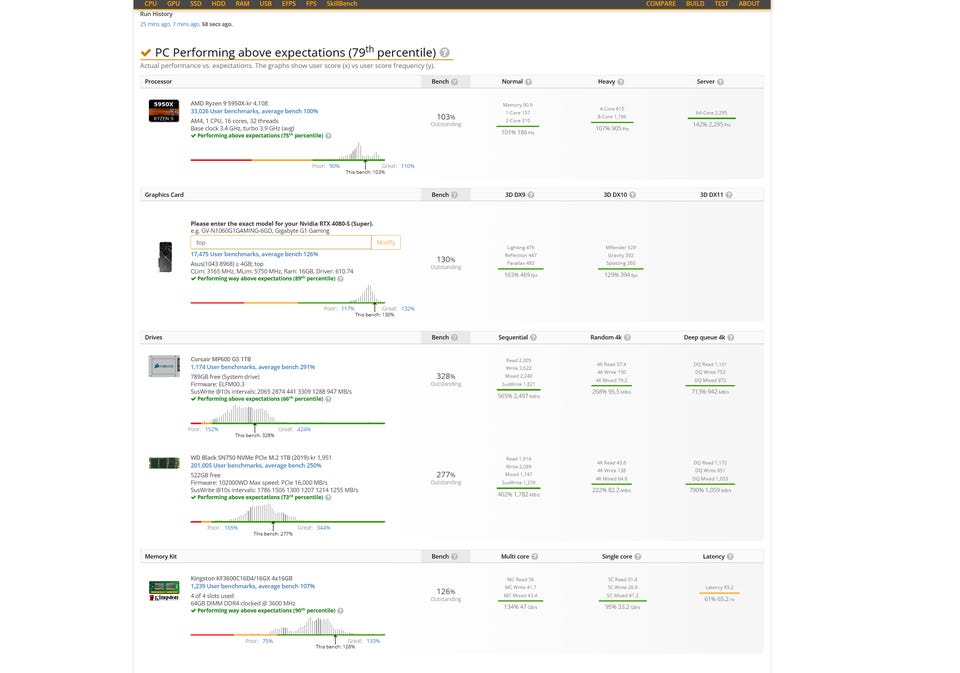Click Bench help icon in Graphics Card header
This screenshot has width=960, height=673.
[454, 195]
